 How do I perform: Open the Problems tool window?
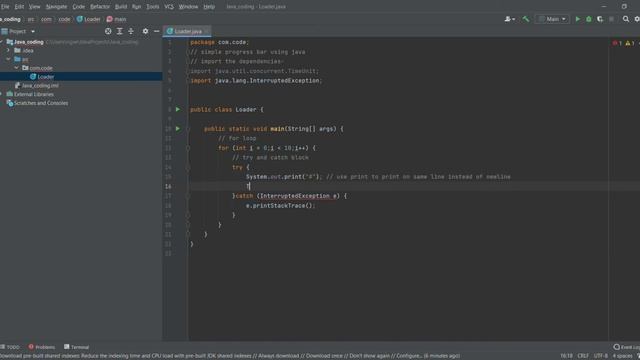(x=42, y=347)
